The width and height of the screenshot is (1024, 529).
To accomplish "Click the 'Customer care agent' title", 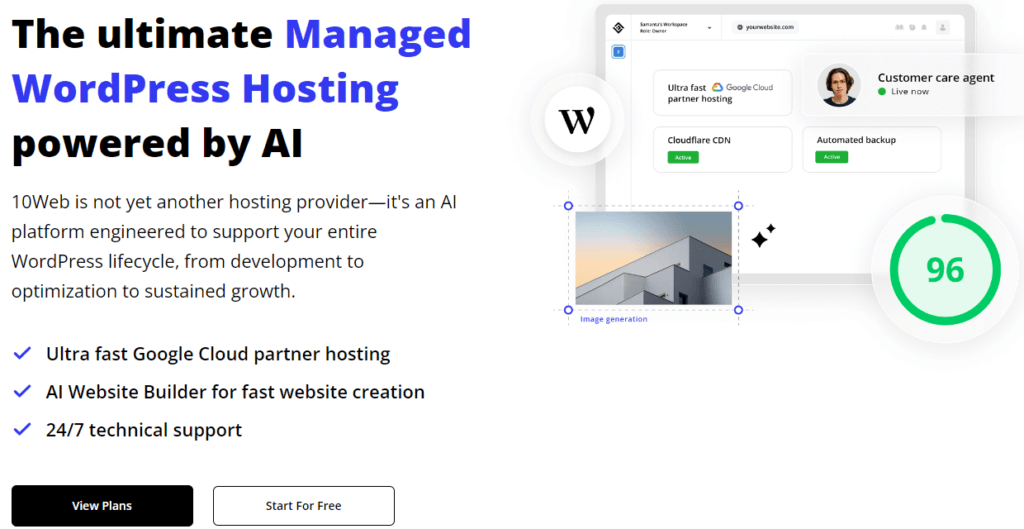I will (x=936, y=78).
